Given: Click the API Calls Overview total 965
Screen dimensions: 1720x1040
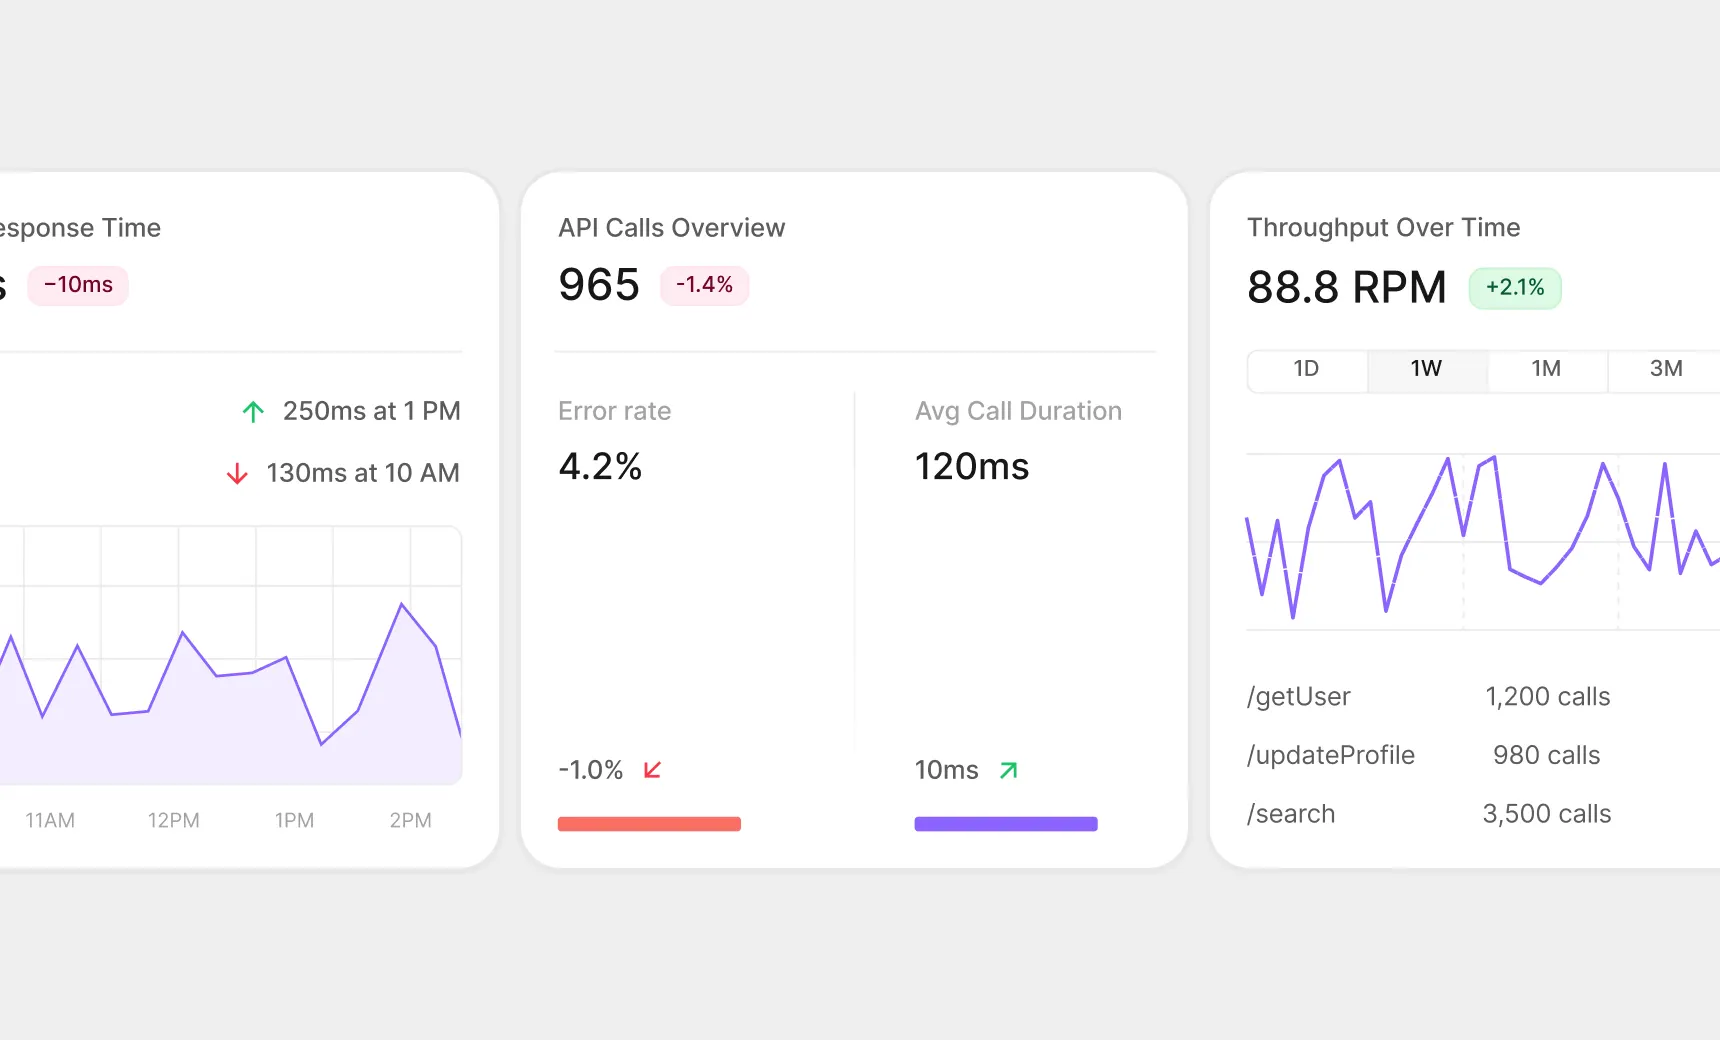Looking at the screenshot, I should [x=598, y=285].
